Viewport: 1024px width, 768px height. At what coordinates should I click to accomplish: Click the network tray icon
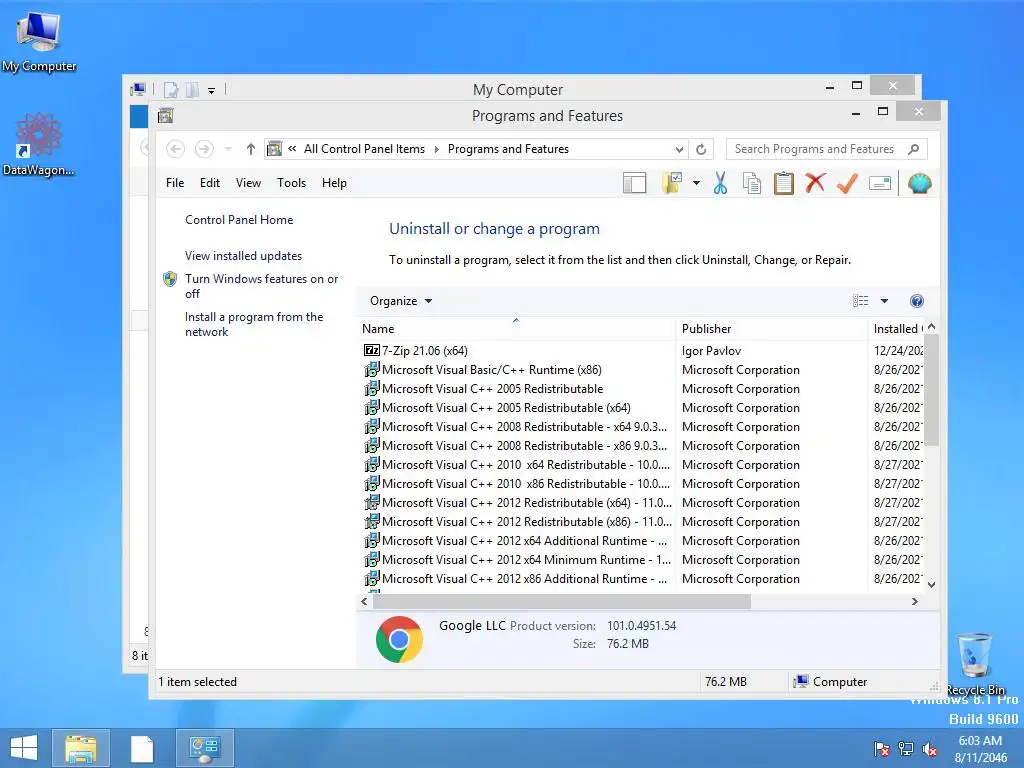coord(906,749)
